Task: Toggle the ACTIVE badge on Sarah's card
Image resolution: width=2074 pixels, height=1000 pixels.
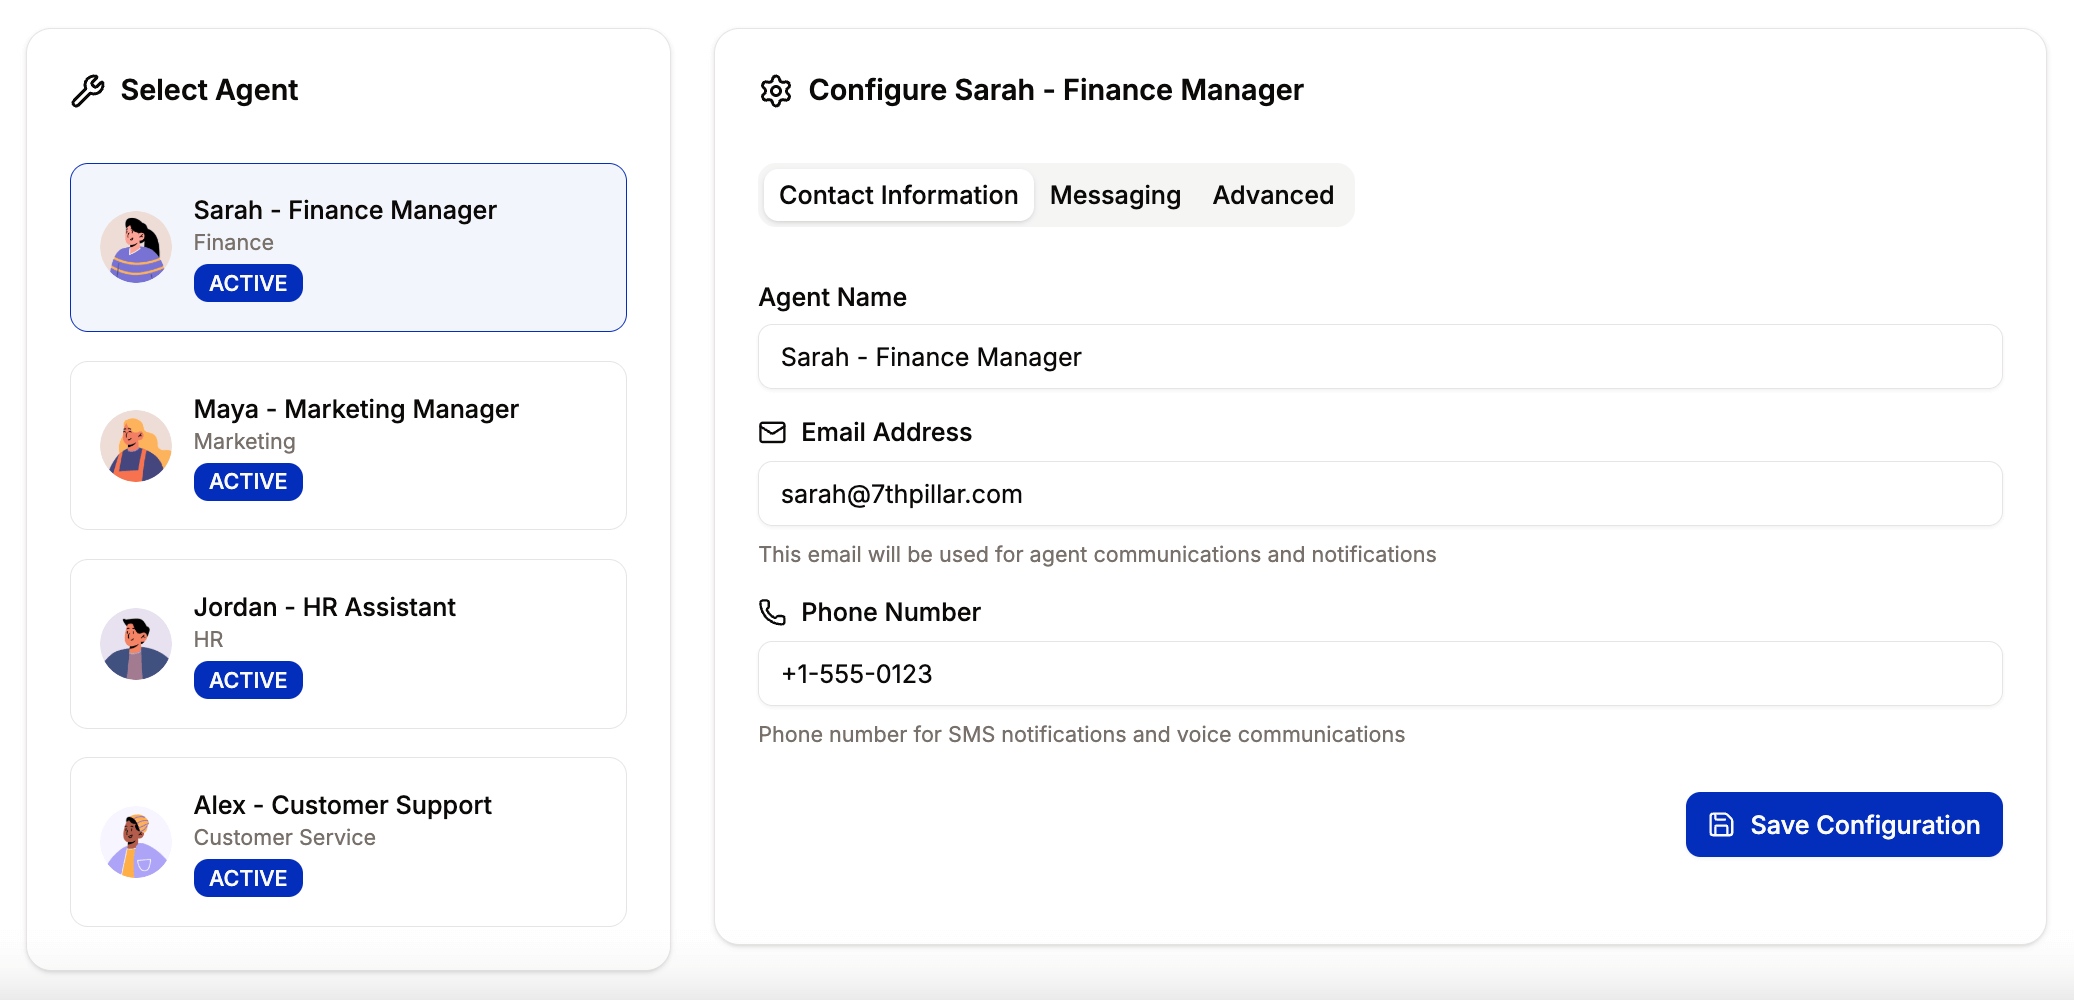Action: point(247,283)
